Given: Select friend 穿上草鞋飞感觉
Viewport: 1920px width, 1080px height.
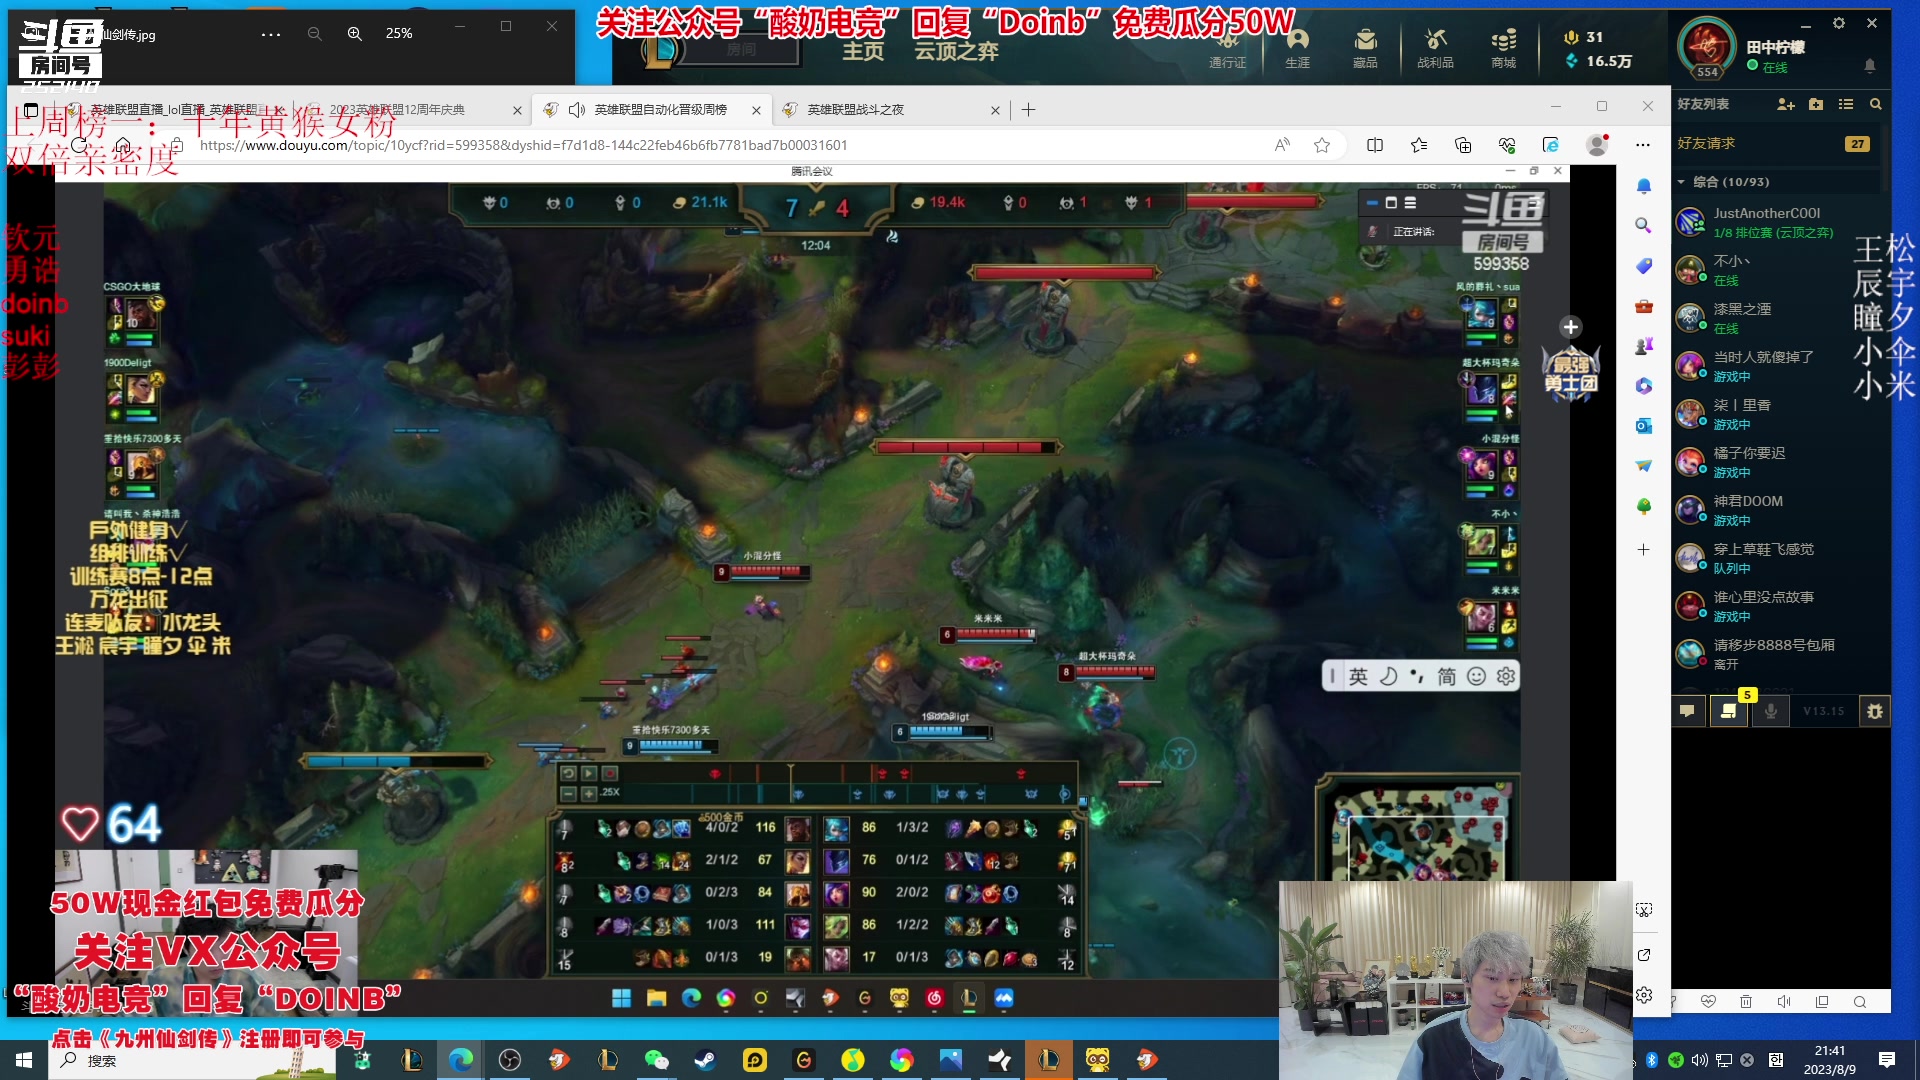Looking at the screenshot, I should tap(1774, 558).
